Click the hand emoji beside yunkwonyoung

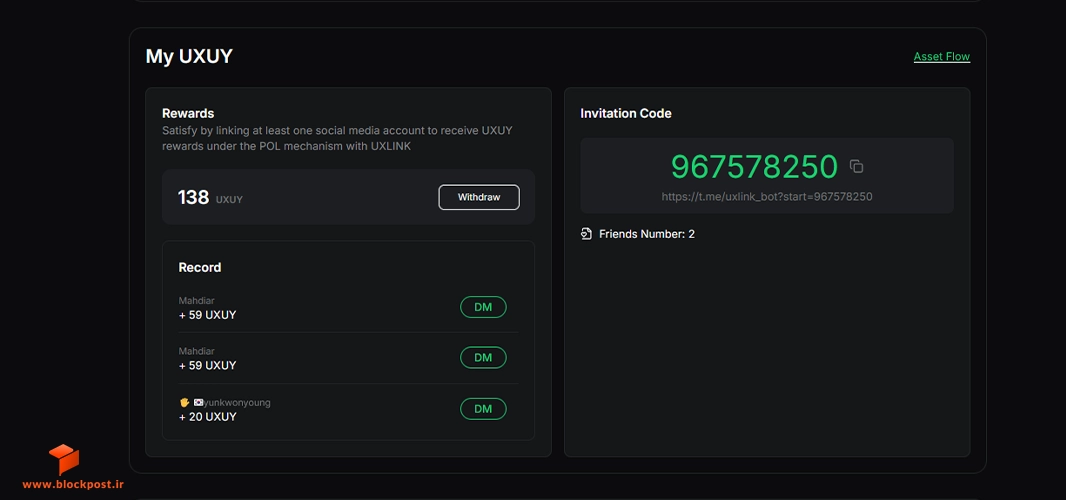(x=184, y=403)
